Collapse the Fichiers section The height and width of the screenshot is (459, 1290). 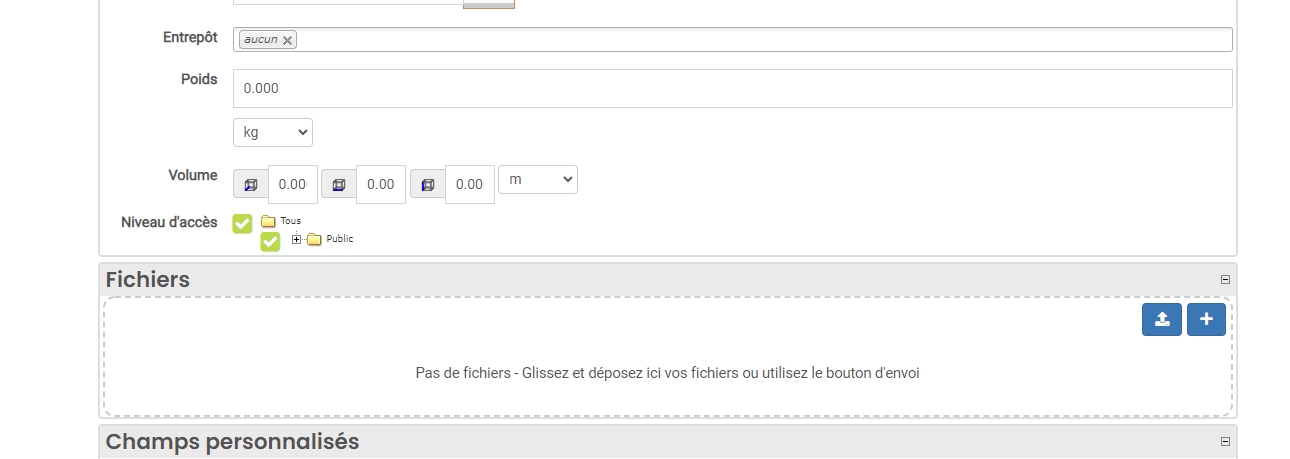point(1225,280)
